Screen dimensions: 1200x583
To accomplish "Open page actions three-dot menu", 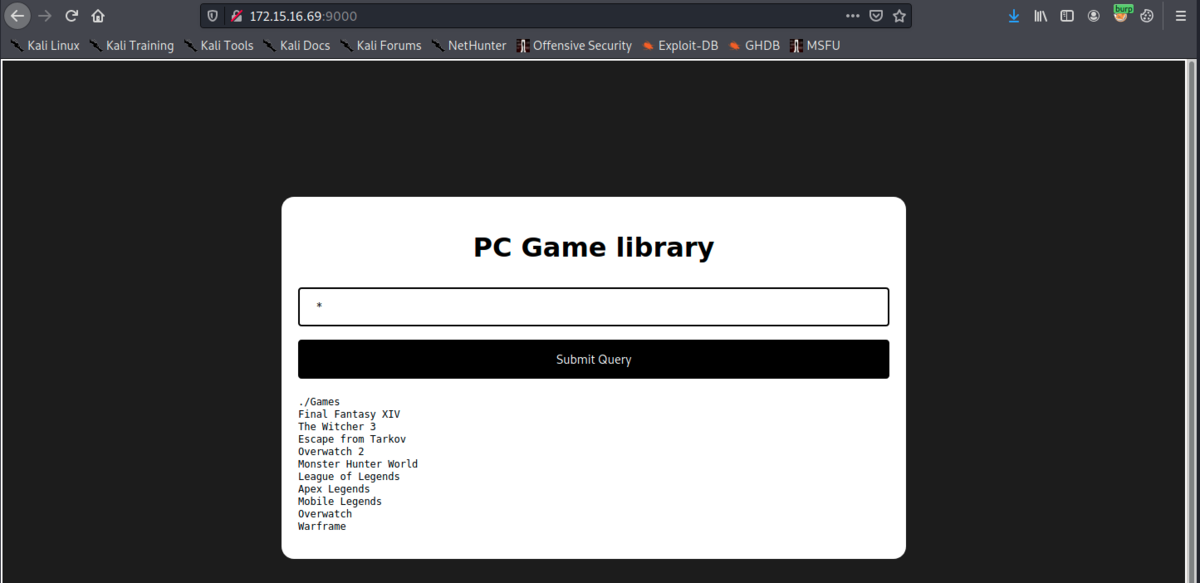I will tap(853, 16).
